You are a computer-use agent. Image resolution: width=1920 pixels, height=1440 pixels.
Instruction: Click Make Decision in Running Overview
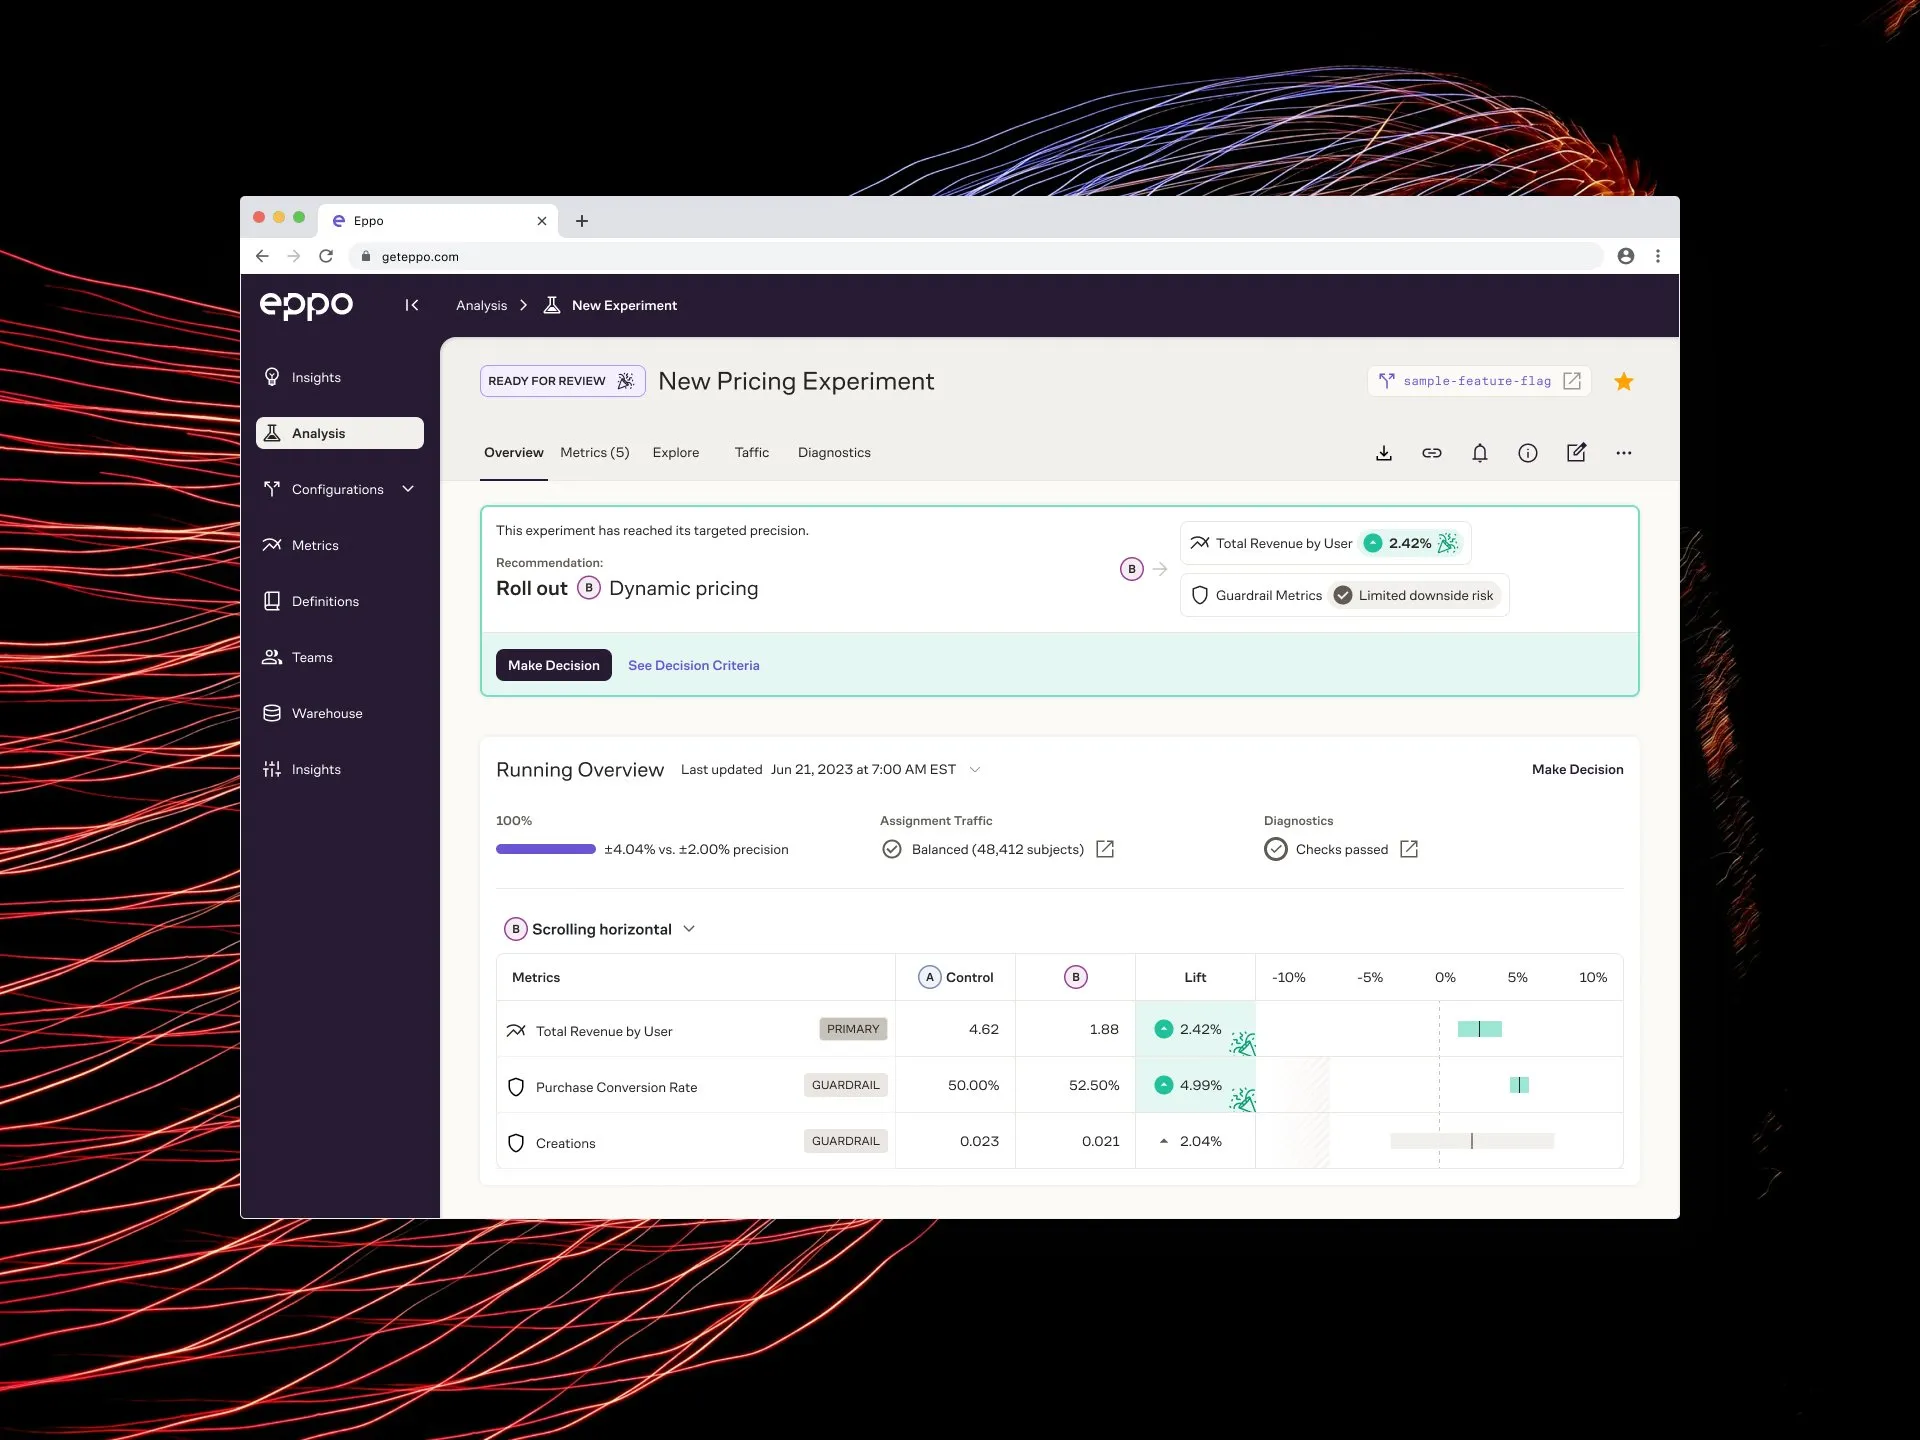pyautogui.click(x=1577, y=769)
